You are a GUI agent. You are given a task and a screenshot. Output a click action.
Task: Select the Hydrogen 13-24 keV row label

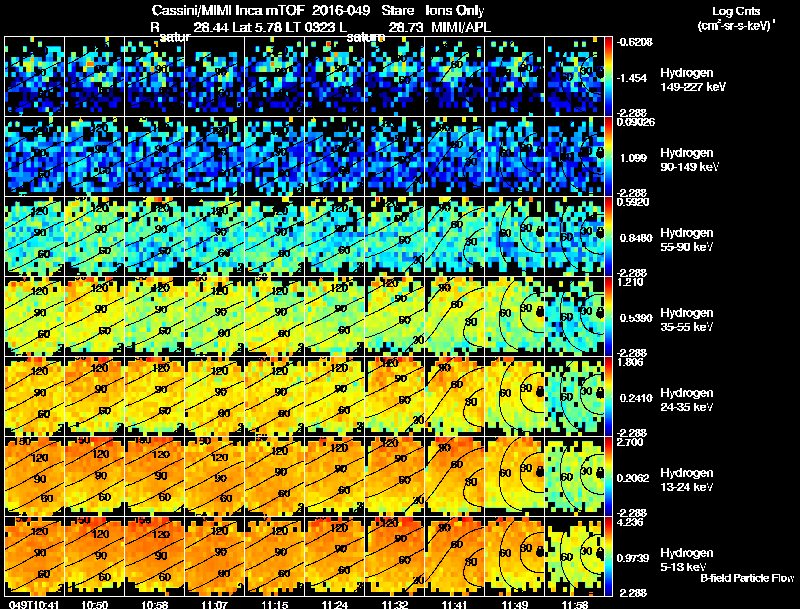tap(687, 480)
